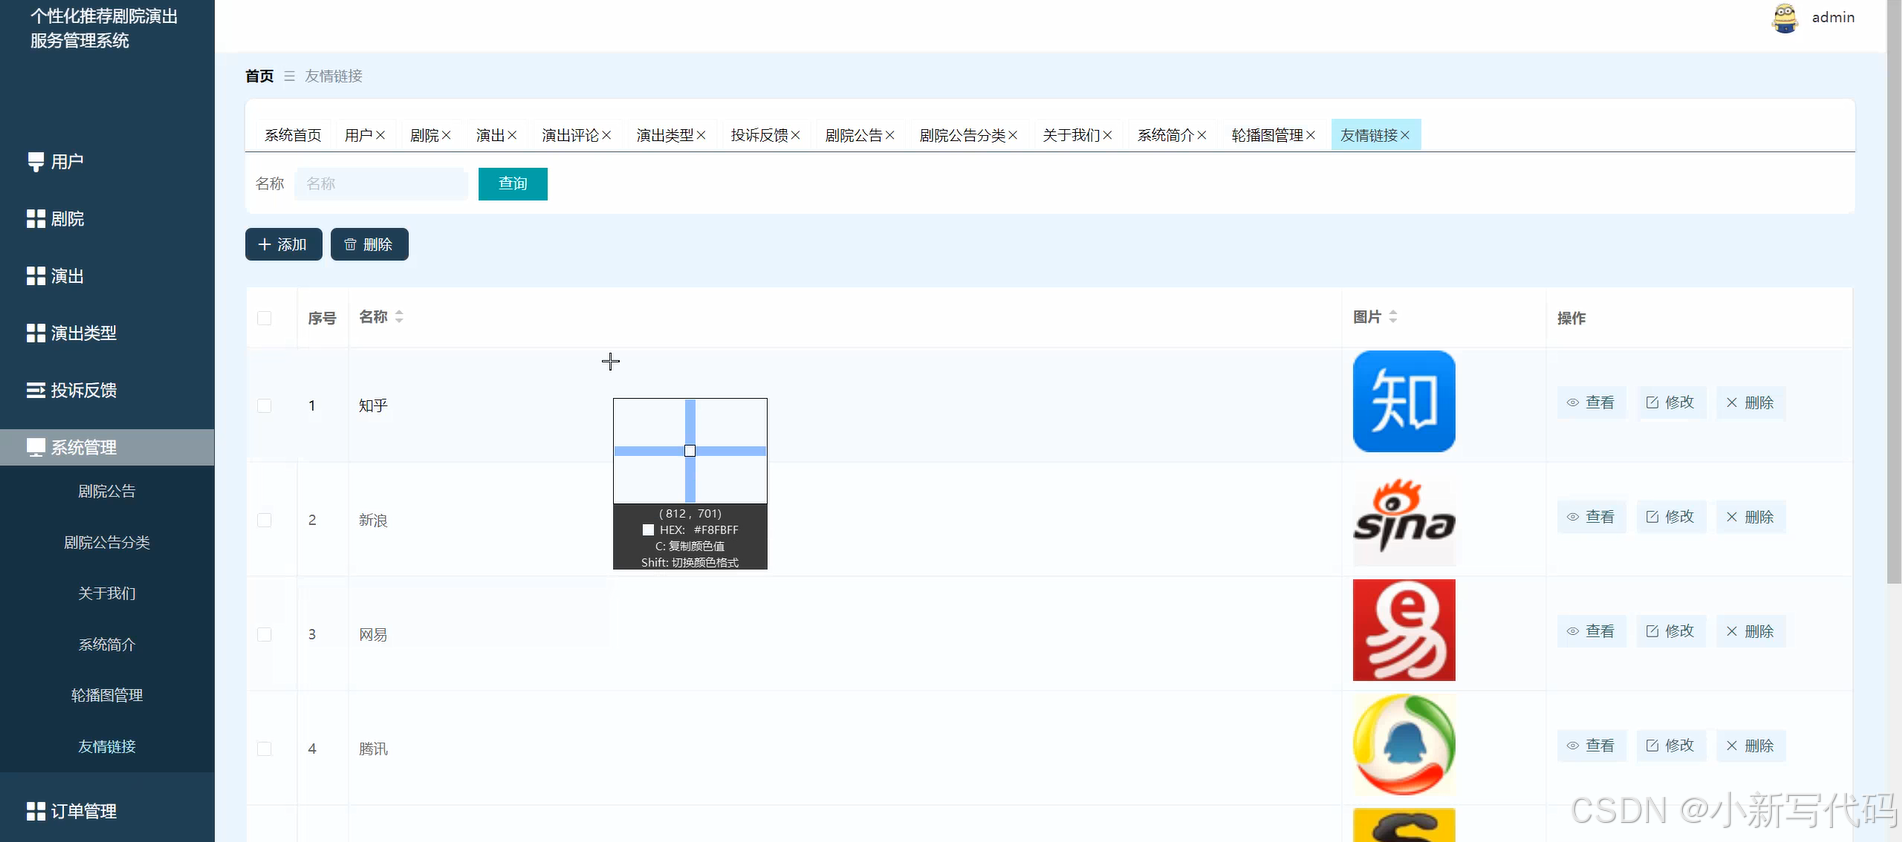Image resolution: width=1902 pixels, height=842 pixels.
Task: Open the sina logo thumbnail
Action: click(x=1404, y=516)
